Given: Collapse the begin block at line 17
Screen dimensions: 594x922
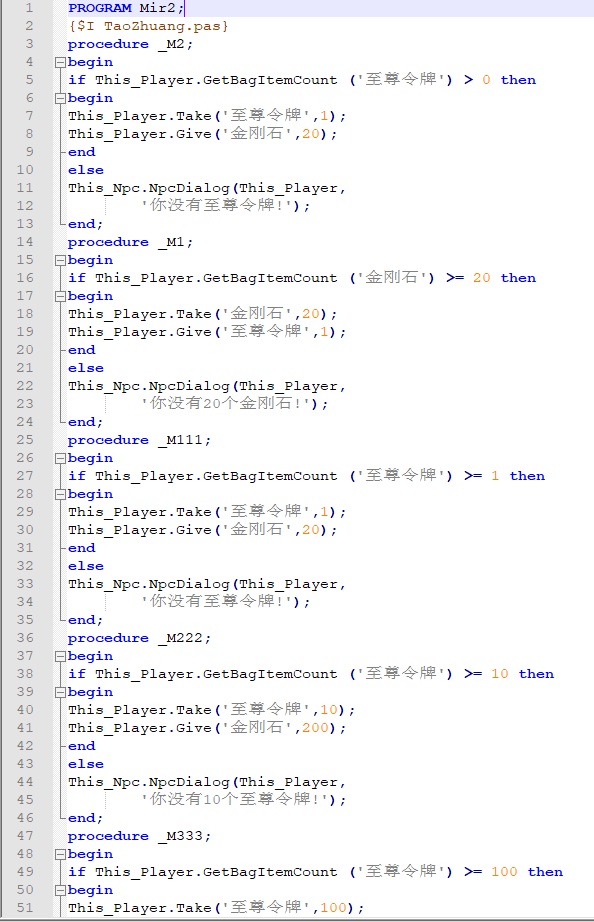Looking at the screenshot, I should pyautogui.click(x=60, y=296).
